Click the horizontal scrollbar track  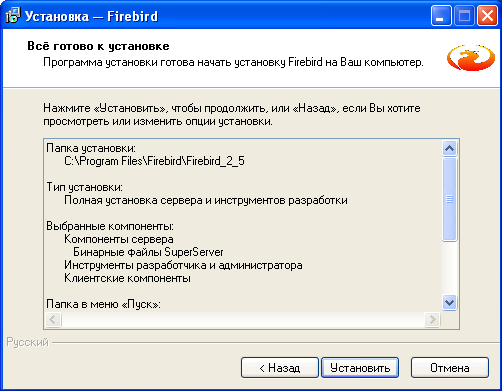[x=243, y=319]
